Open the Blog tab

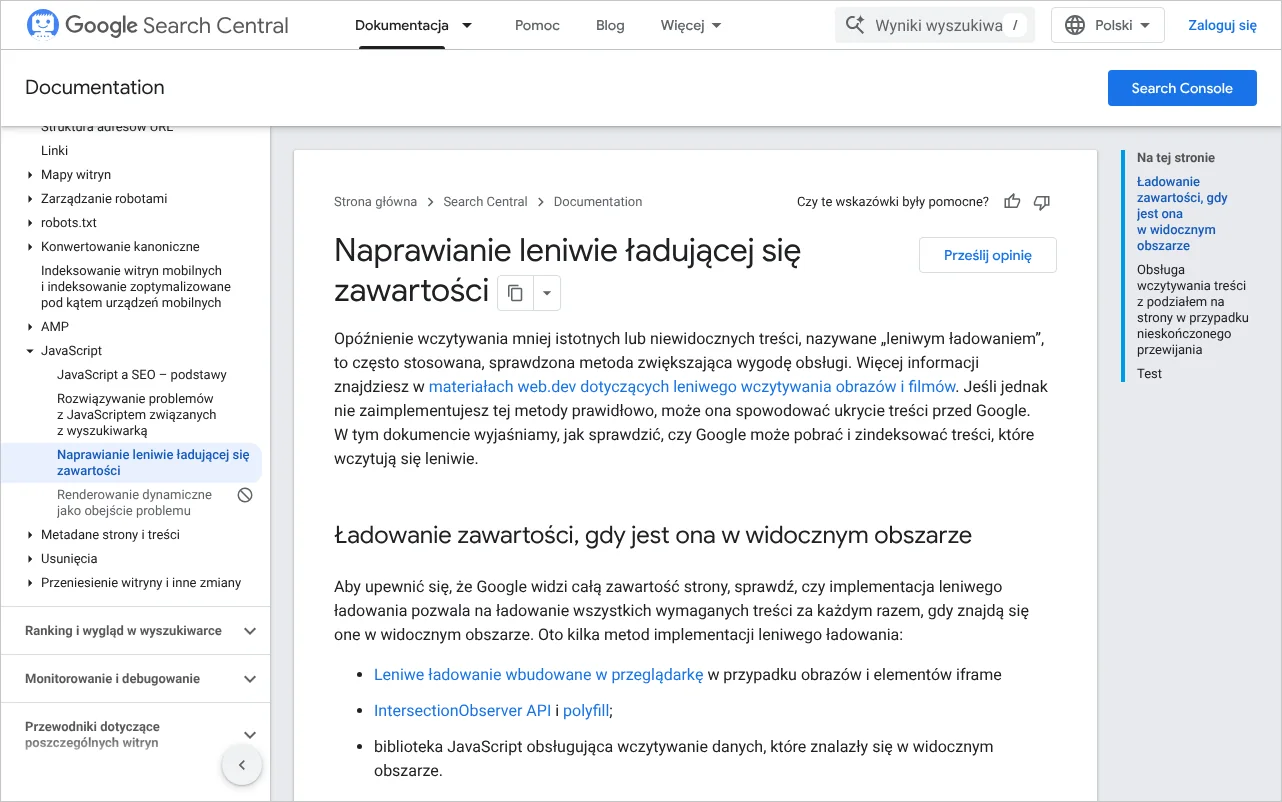click(610, 25)
